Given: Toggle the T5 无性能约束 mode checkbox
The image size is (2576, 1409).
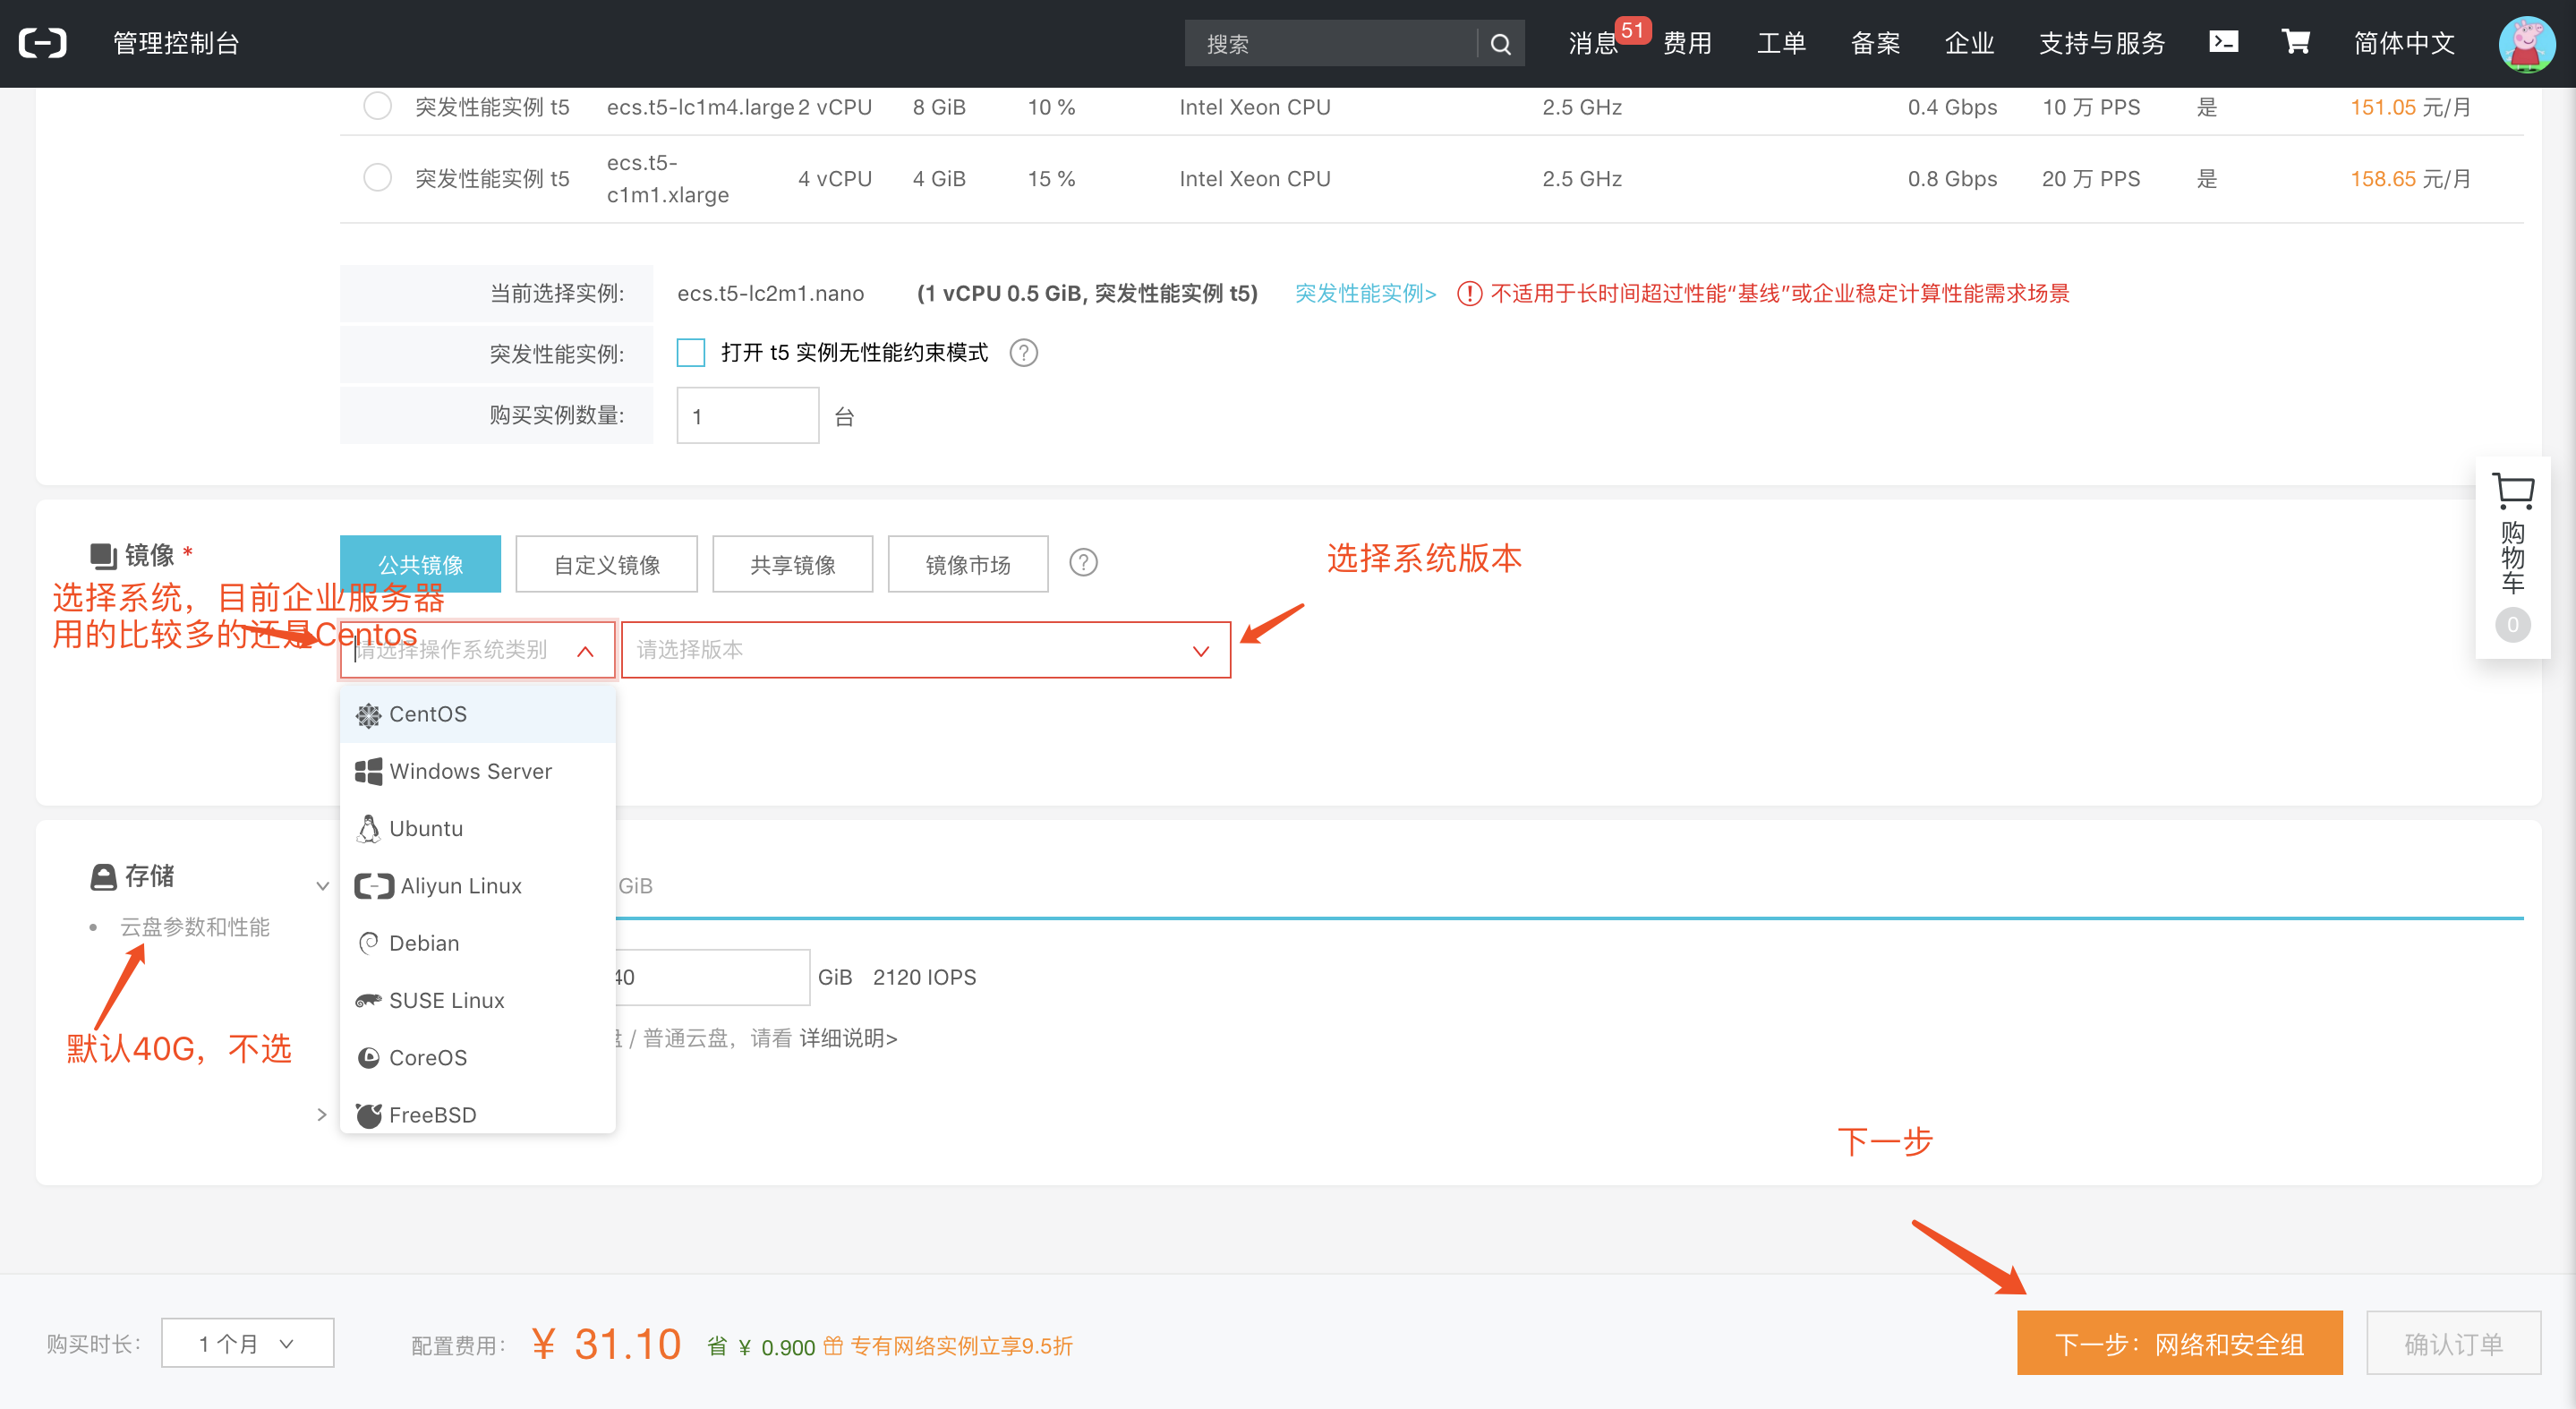Looking at the screenshot, I should click(688, 354).
